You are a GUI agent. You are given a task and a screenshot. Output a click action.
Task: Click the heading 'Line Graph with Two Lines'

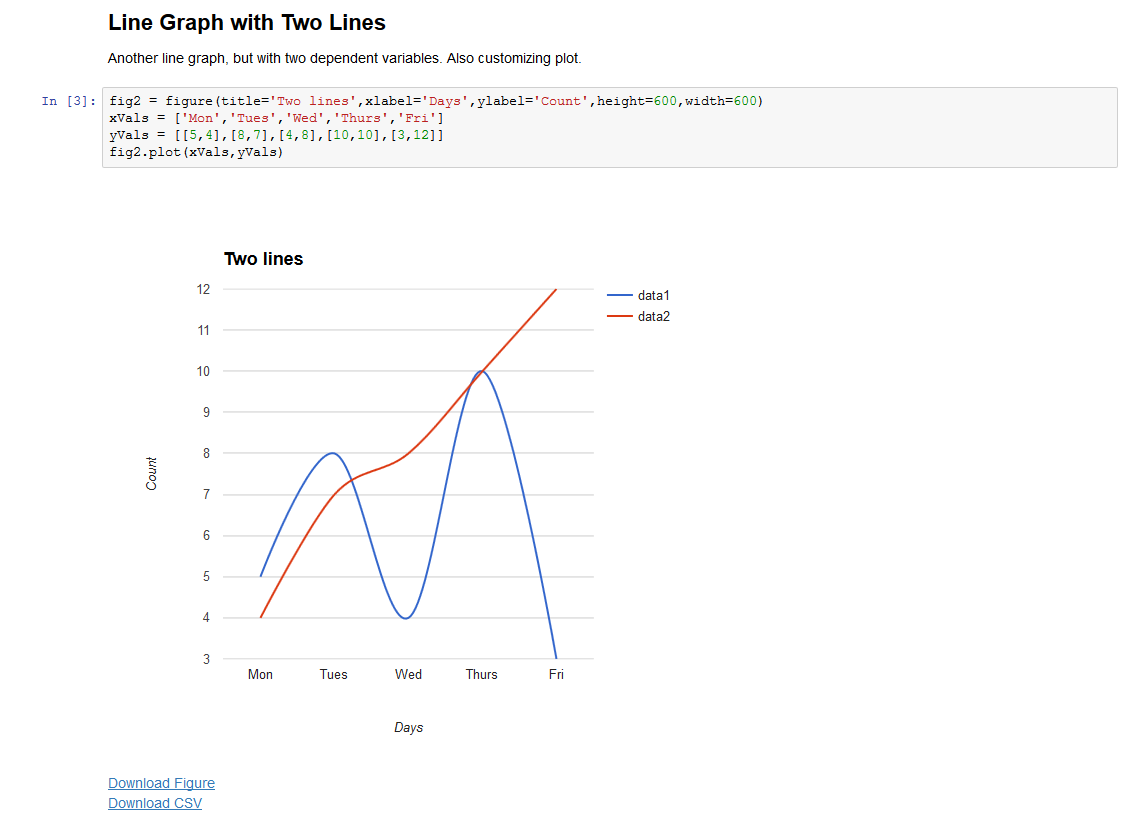click(247, 22)
